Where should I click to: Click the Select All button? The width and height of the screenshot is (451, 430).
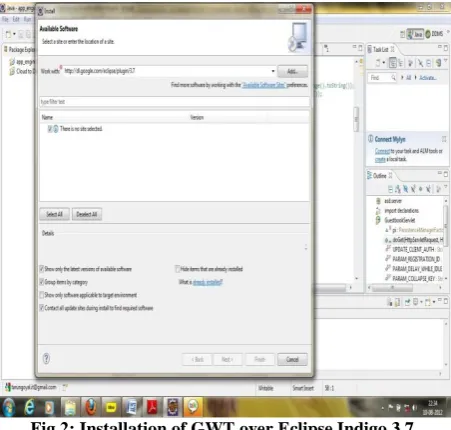click(x=54, y=214)
